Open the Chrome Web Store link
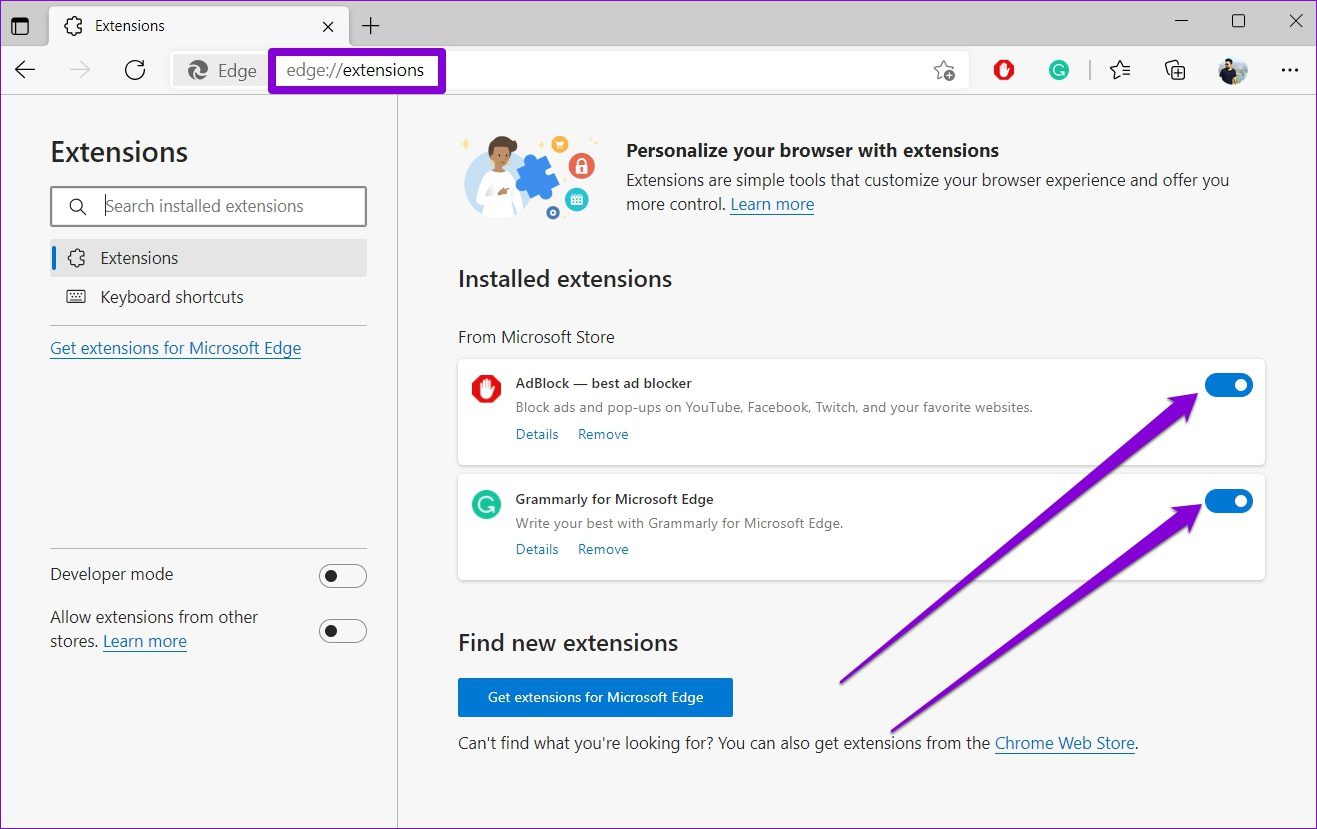 (1065, 743)
